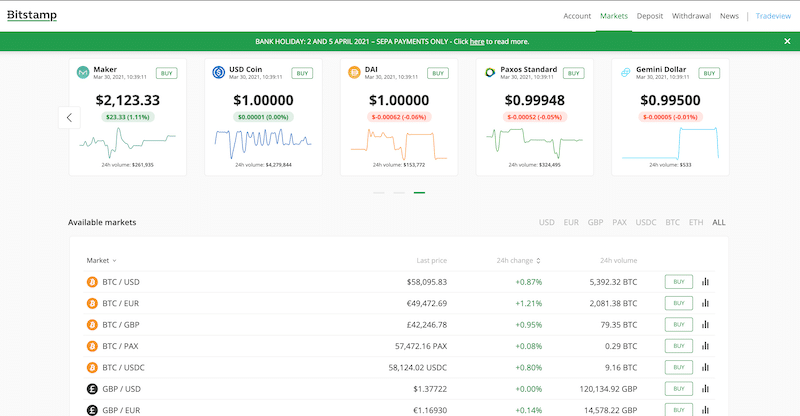Open chart icon for BTC / EUR

(x=705, y=303)
